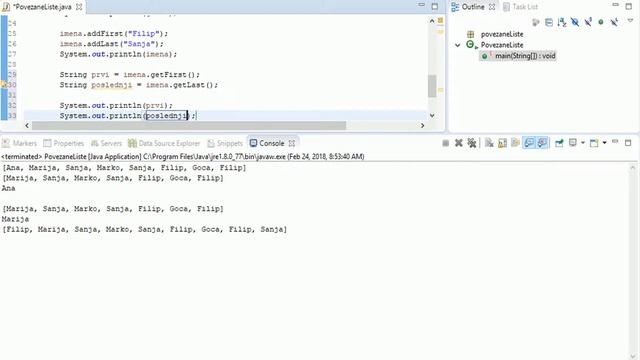640x360 pixels.
Task: Maximize the Console panel
Action: coord(628,142)
